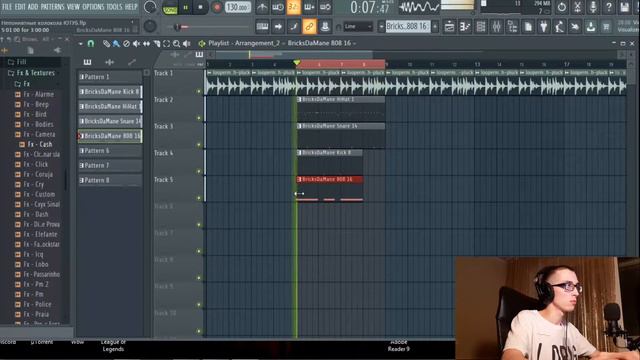Screen dimensions: 640x360
Task: Stop playback with the stop button
Action: [200, 7]
